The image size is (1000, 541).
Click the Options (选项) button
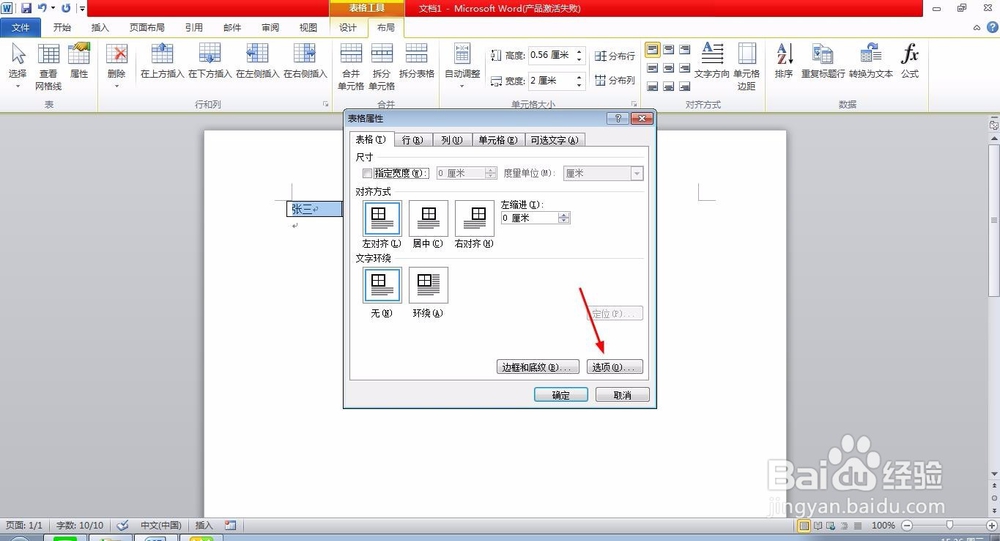tap(615, 367)
